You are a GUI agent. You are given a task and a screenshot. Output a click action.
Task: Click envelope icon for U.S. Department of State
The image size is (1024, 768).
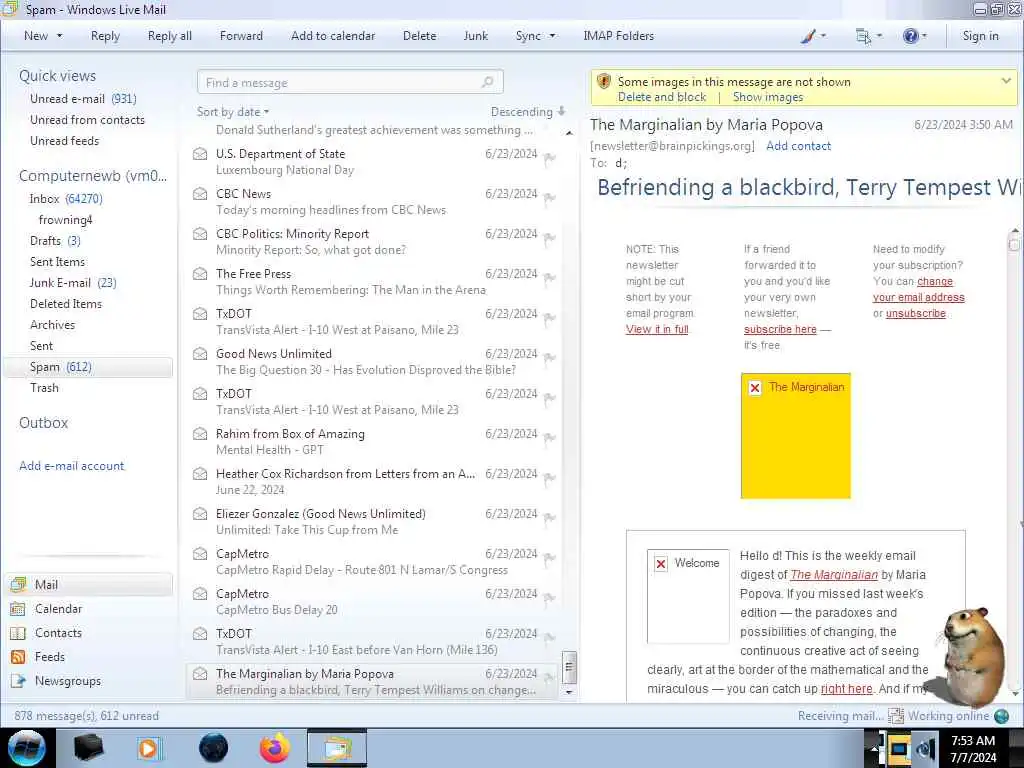[200, 154]
